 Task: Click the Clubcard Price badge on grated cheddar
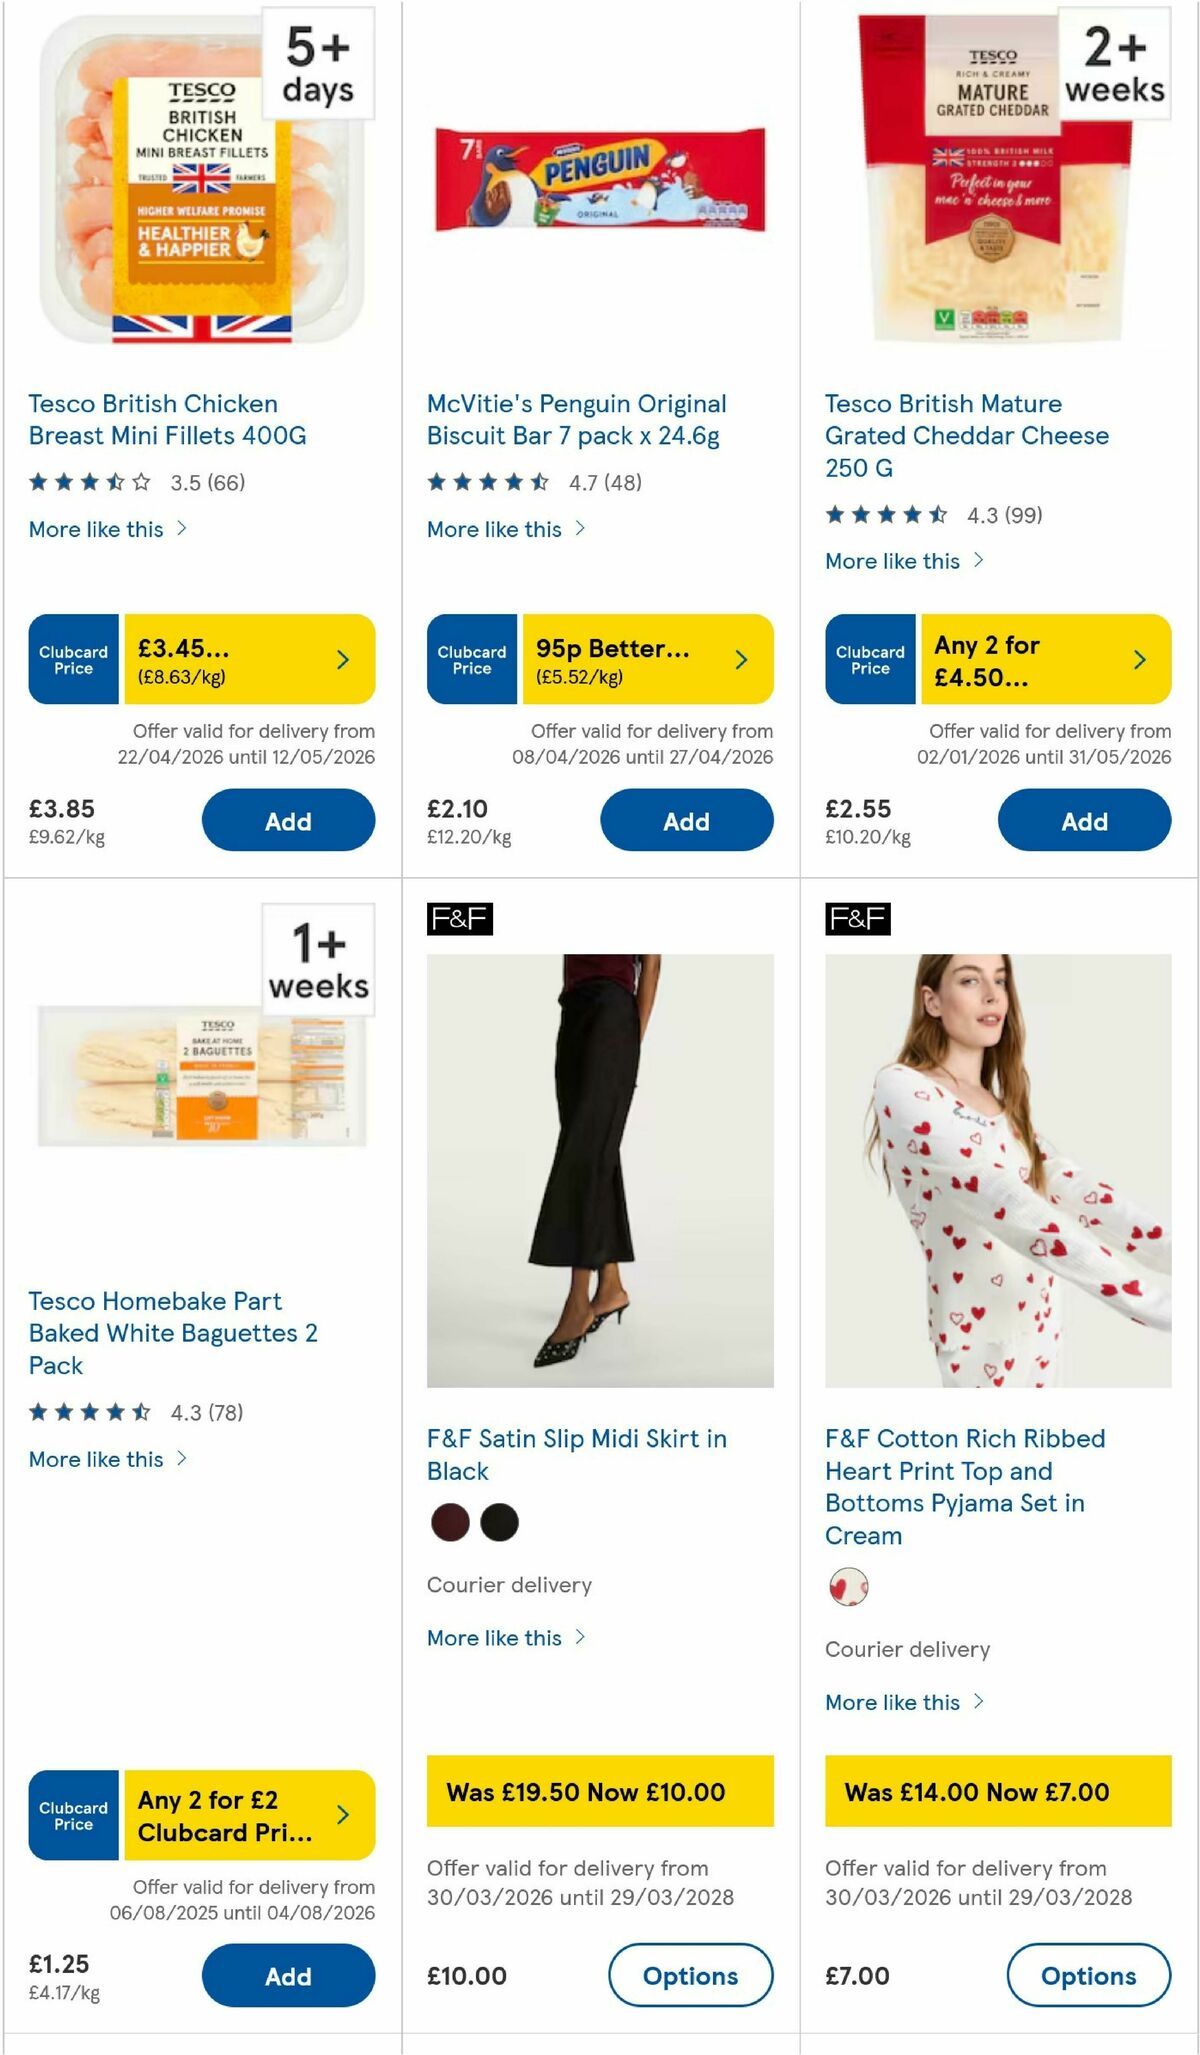pos(870,659)
